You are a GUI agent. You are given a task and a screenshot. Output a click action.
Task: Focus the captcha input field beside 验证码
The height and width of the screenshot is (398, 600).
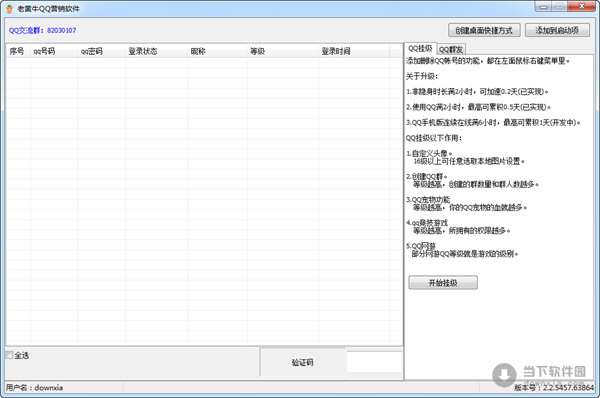(375, 362)
